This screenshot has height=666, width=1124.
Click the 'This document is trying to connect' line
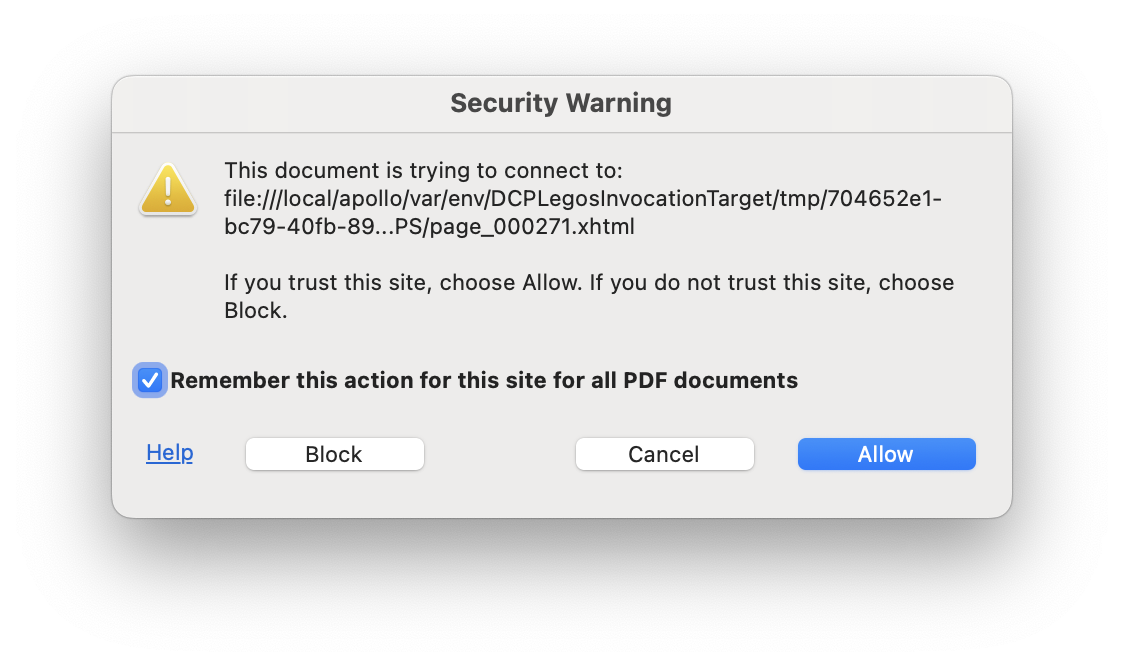click(x=423, y=170)
